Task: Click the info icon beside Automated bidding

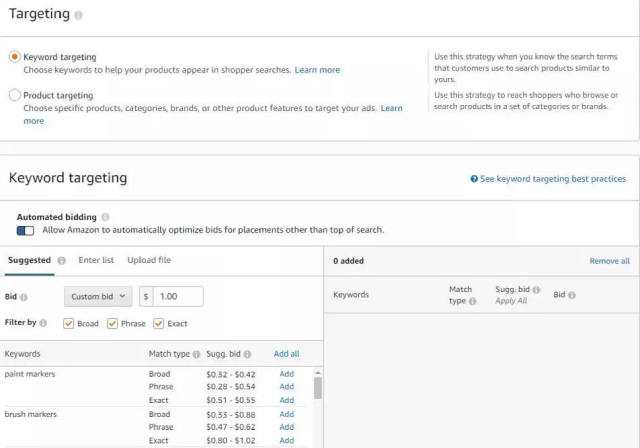Action: click(x=106, y=217)
